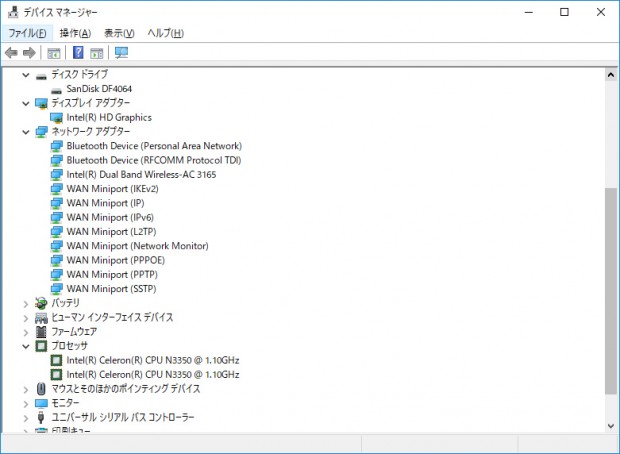Viewport: 620px width, 454px height.
Task: Collapse the ネットワーク アダプター tree node
Action: [26, 132]
